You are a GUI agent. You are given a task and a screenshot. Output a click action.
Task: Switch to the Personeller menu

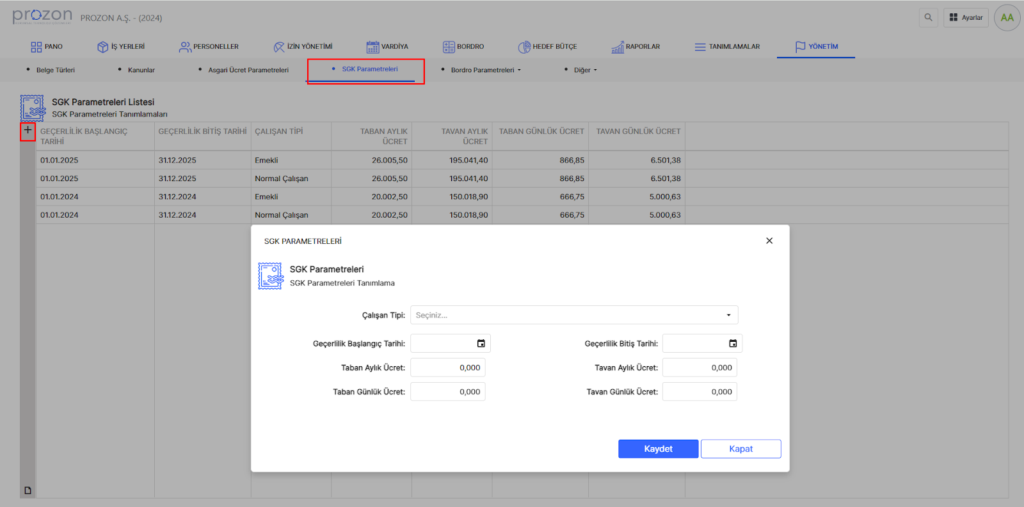pyautogui.click(x=208, y=47)
